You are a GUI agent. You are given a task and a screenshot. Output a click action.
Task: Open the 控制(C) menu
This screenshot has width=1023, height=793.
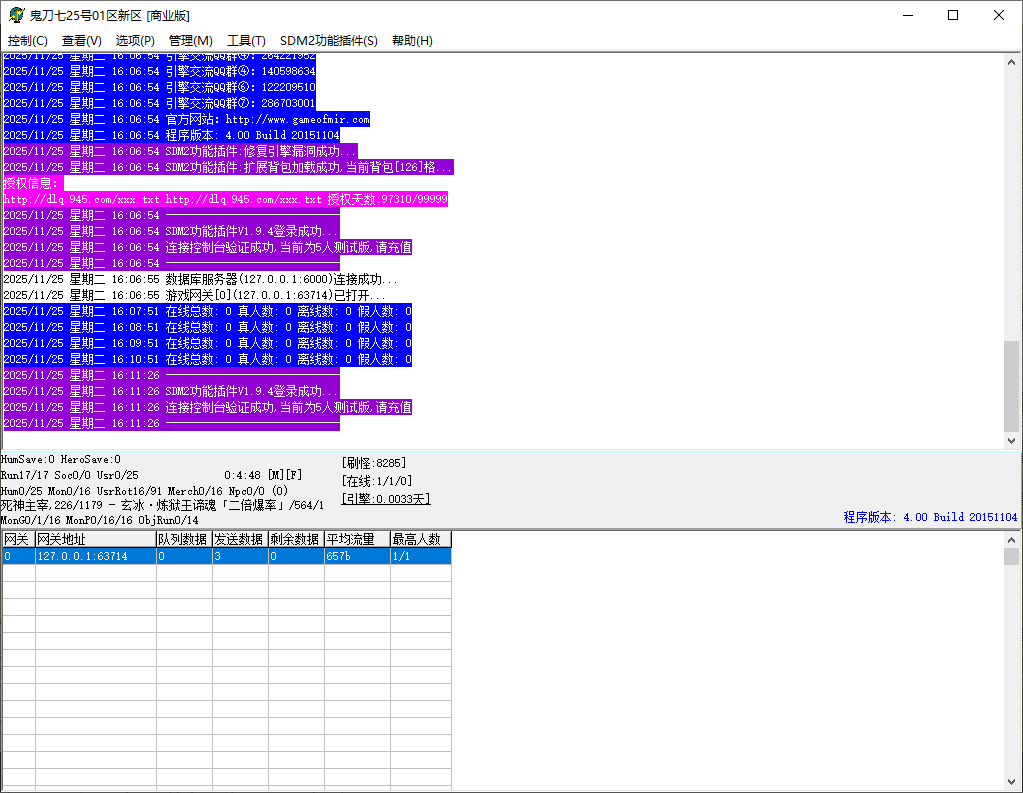pyautogui.click(x=27, y=41)
